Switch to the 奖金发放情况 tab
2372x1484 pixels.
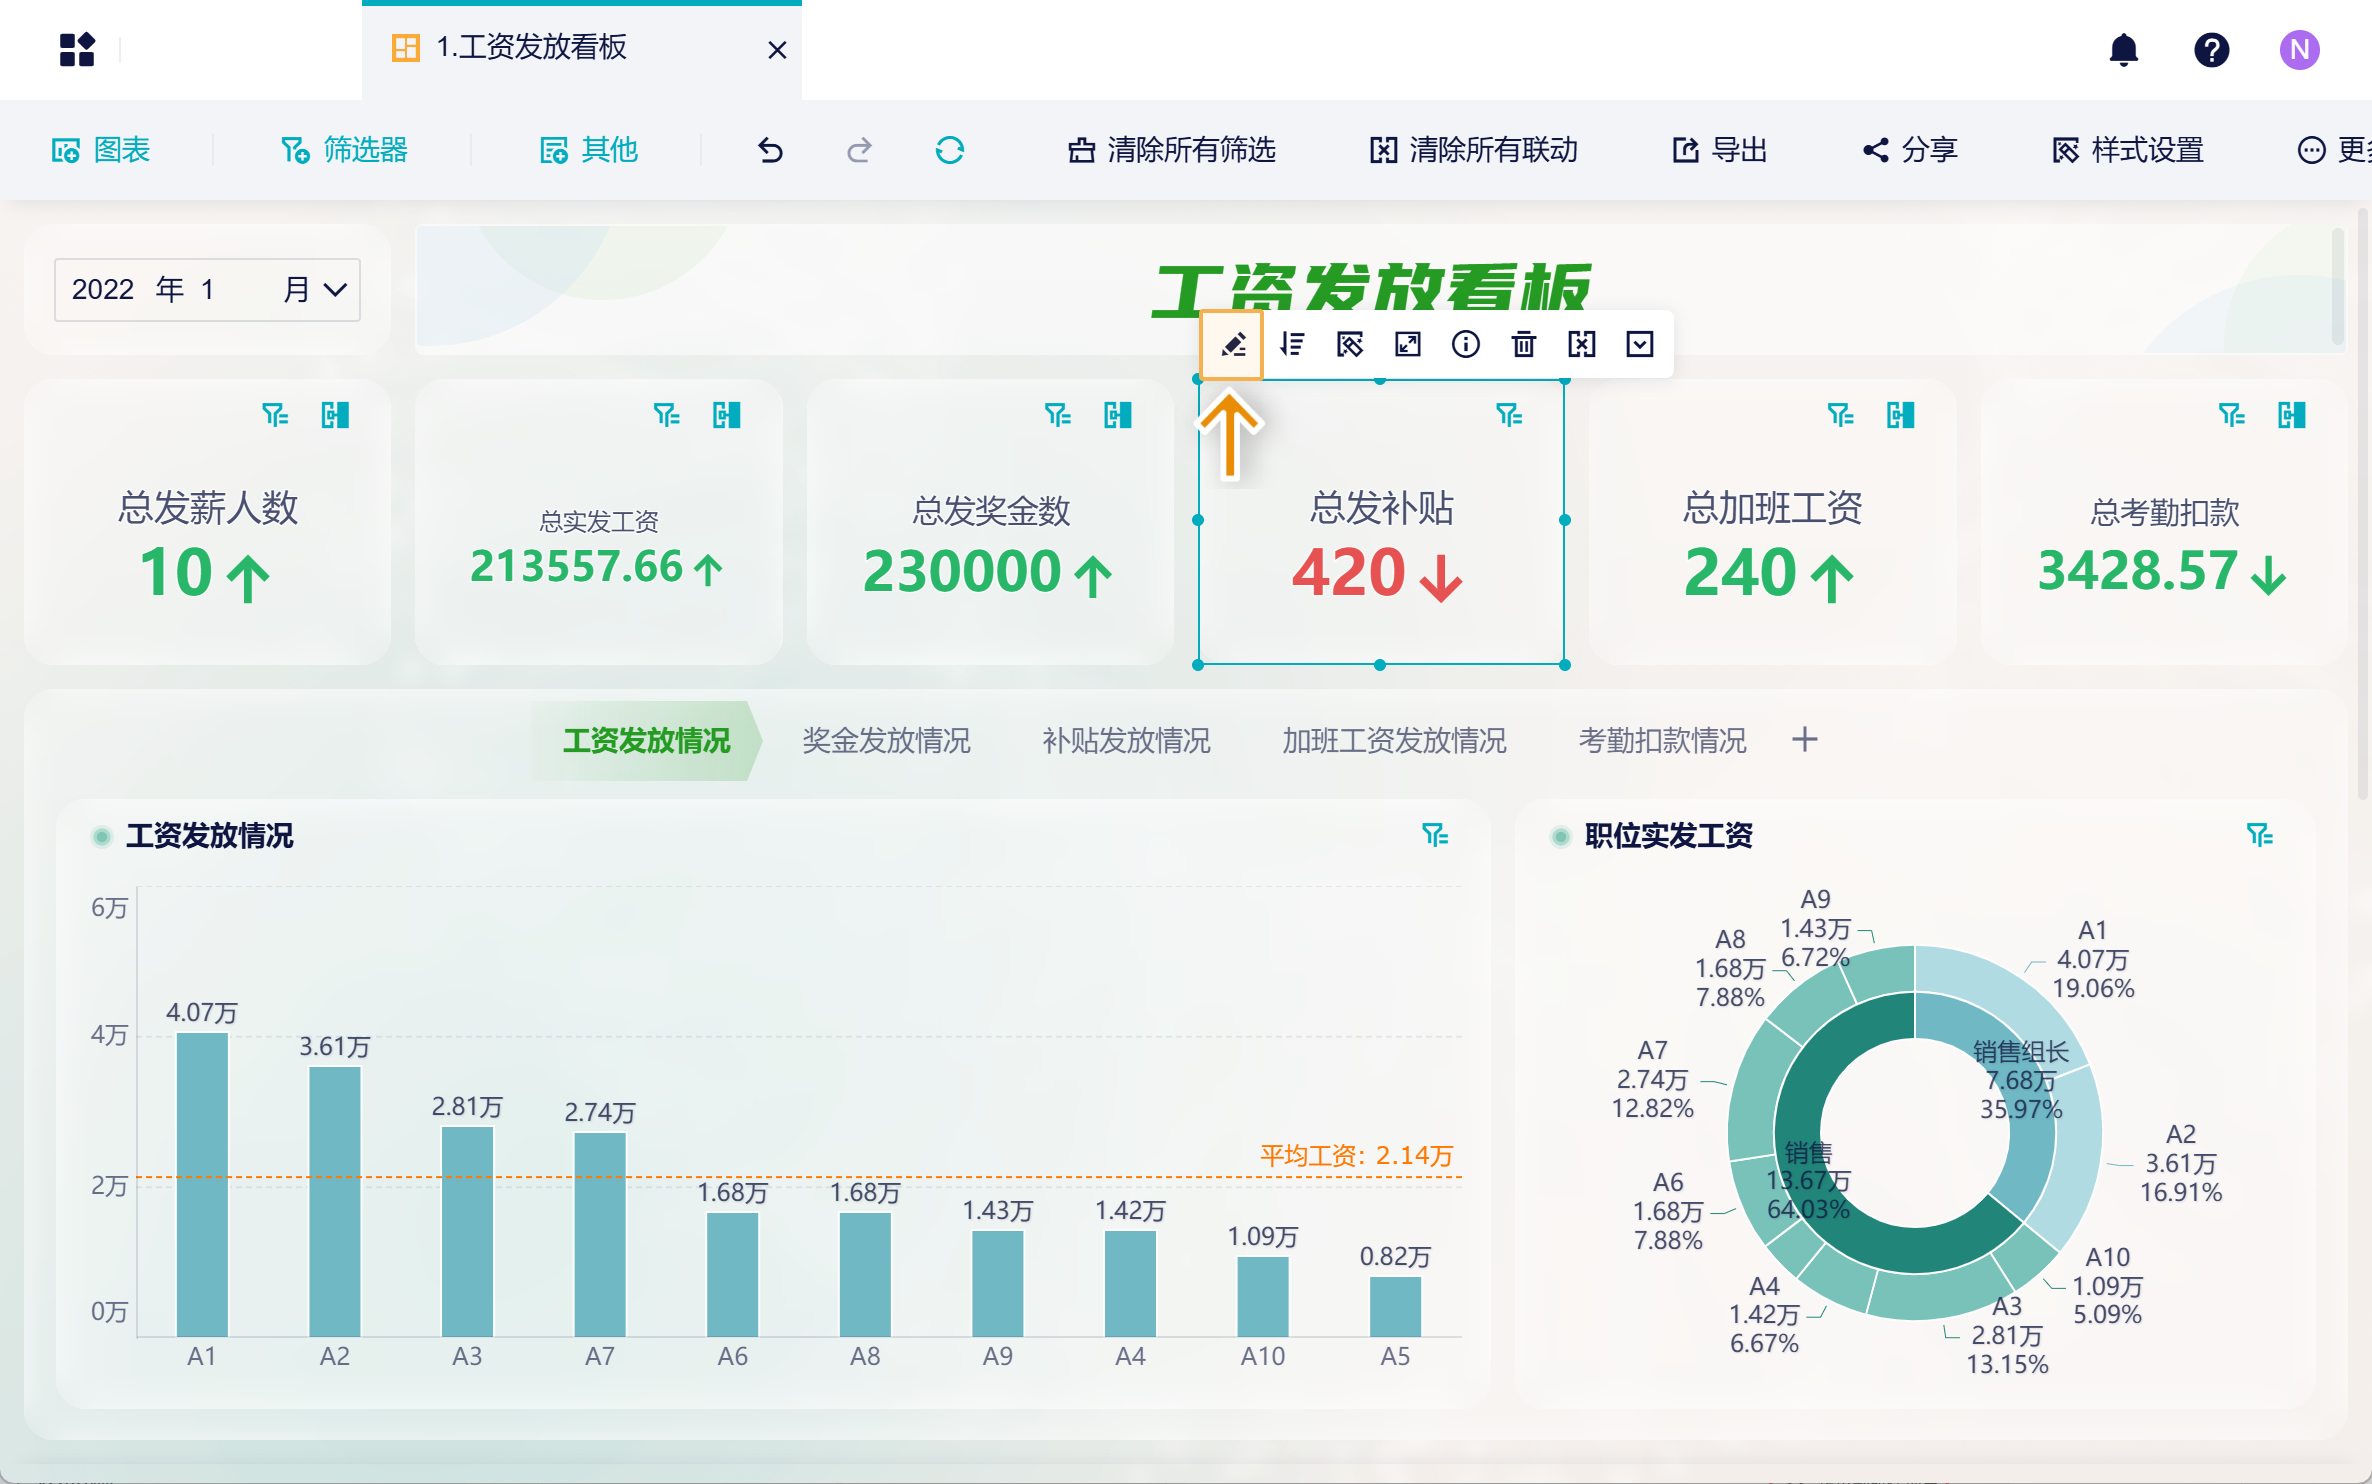point(885,741)
